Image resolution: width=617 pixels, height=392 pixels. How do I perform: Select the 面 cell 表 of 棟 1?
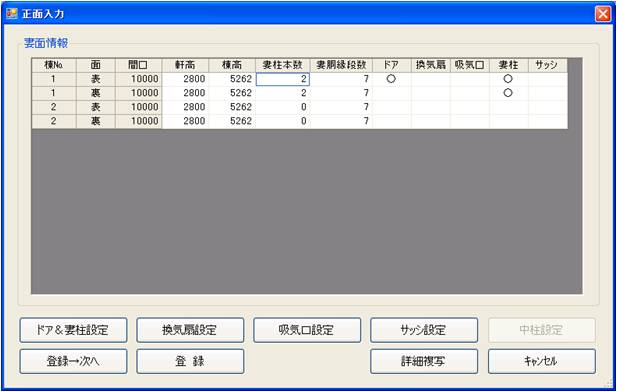pyautogui.click(x=96, y=79)
